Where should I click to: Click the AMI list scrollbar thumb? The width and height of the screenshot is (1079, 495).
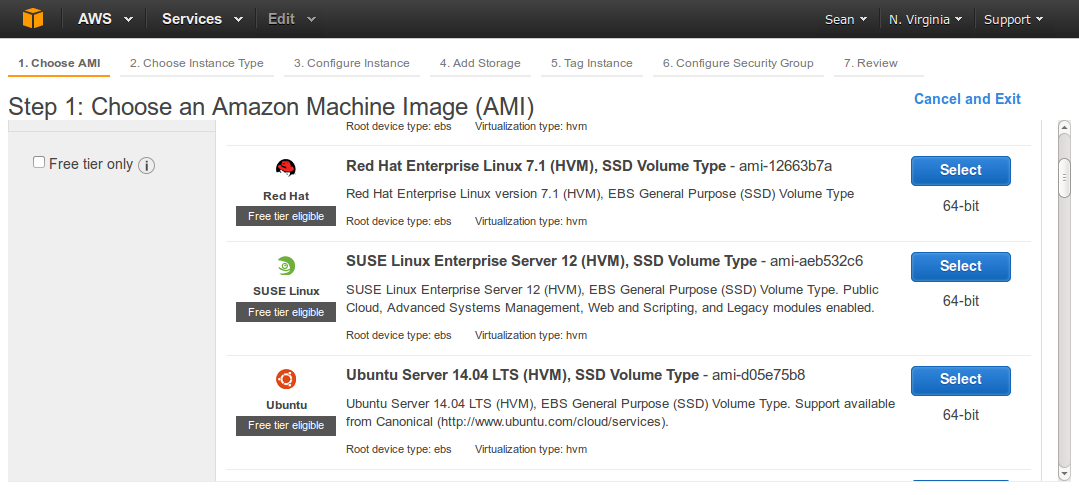(x=1065, y=178)
